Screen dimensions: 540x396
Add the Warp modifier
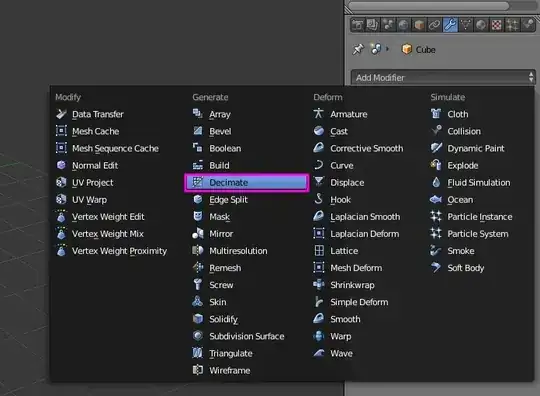pos(332,336)
